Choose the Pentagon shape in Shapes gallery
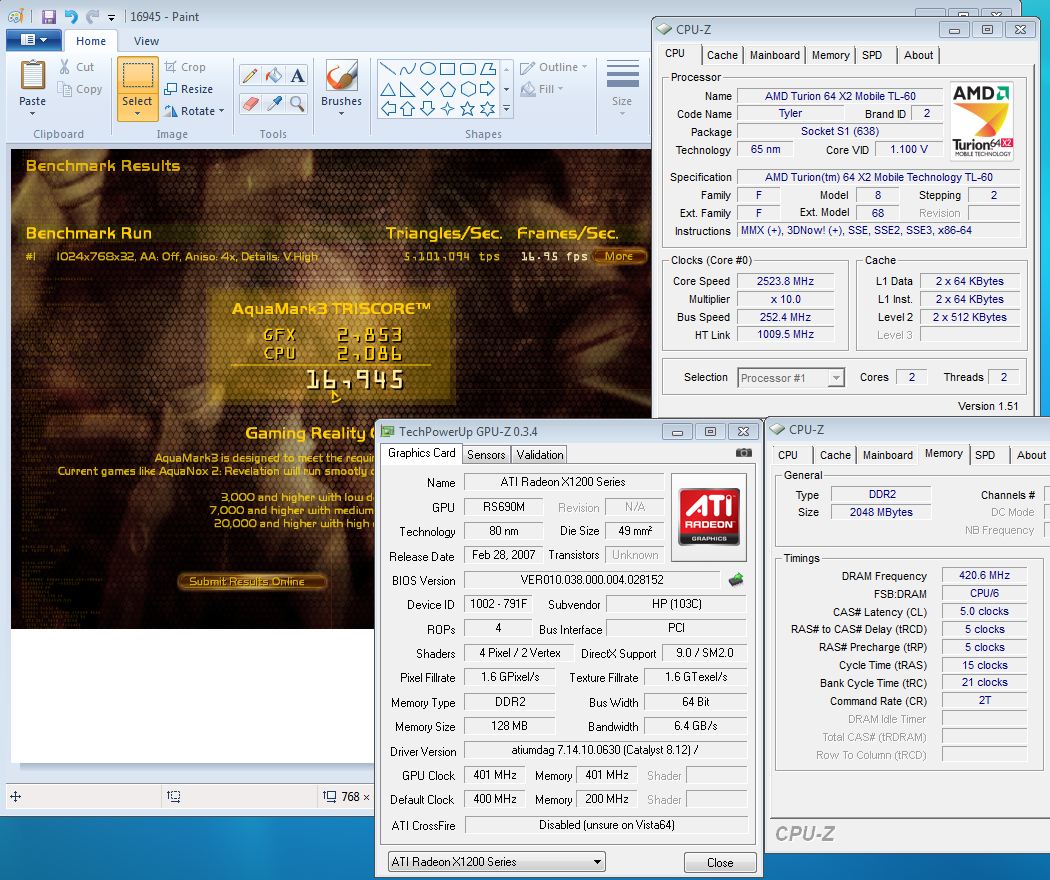 pos(448,89)
